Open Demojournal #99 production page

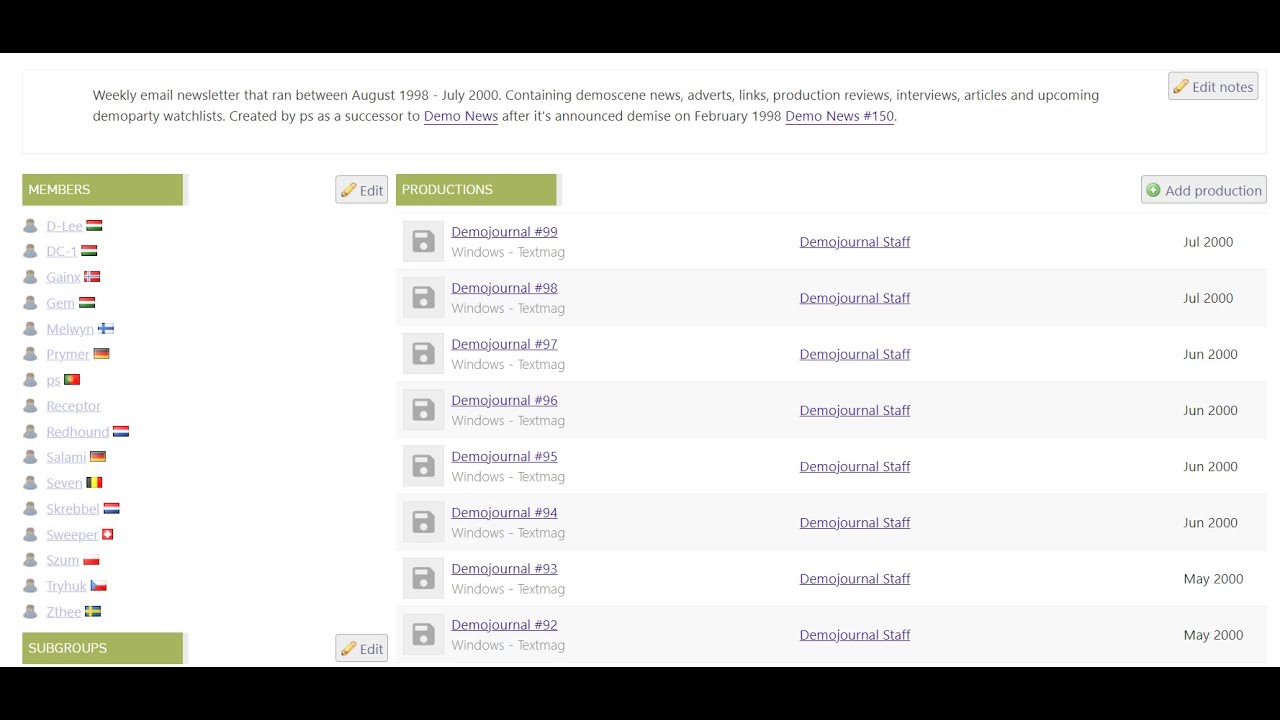[504, 232]
